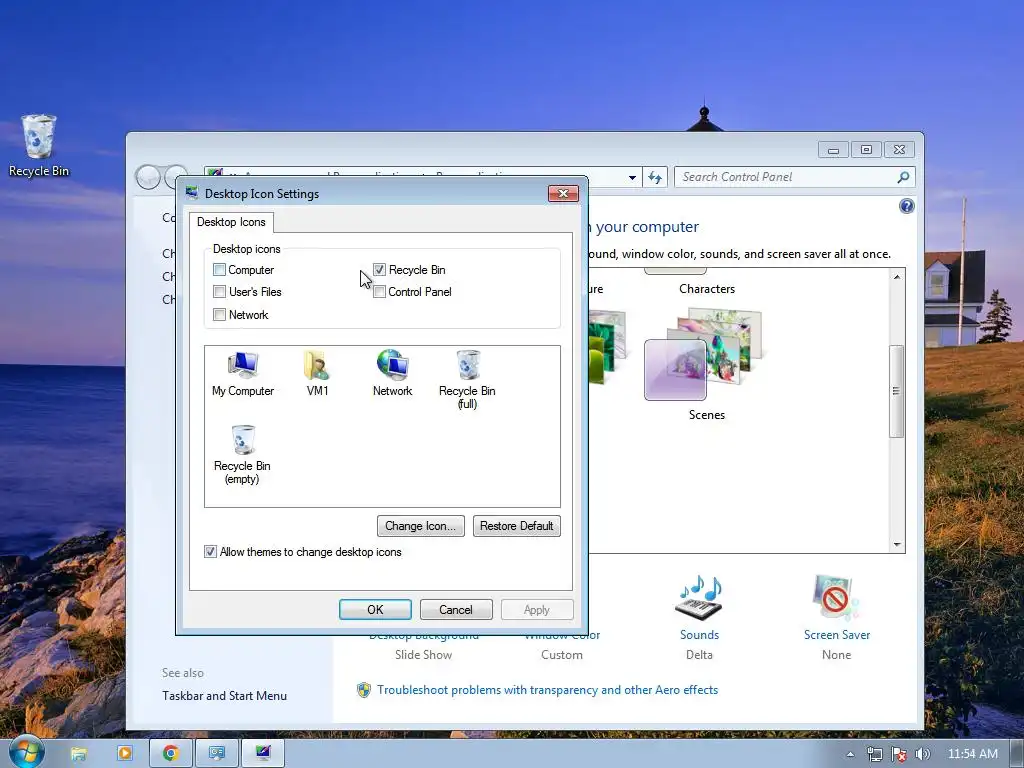Viewport: 1024px width, 768px height.
Task: Click the Sounds link label
Action: point(699,635)
